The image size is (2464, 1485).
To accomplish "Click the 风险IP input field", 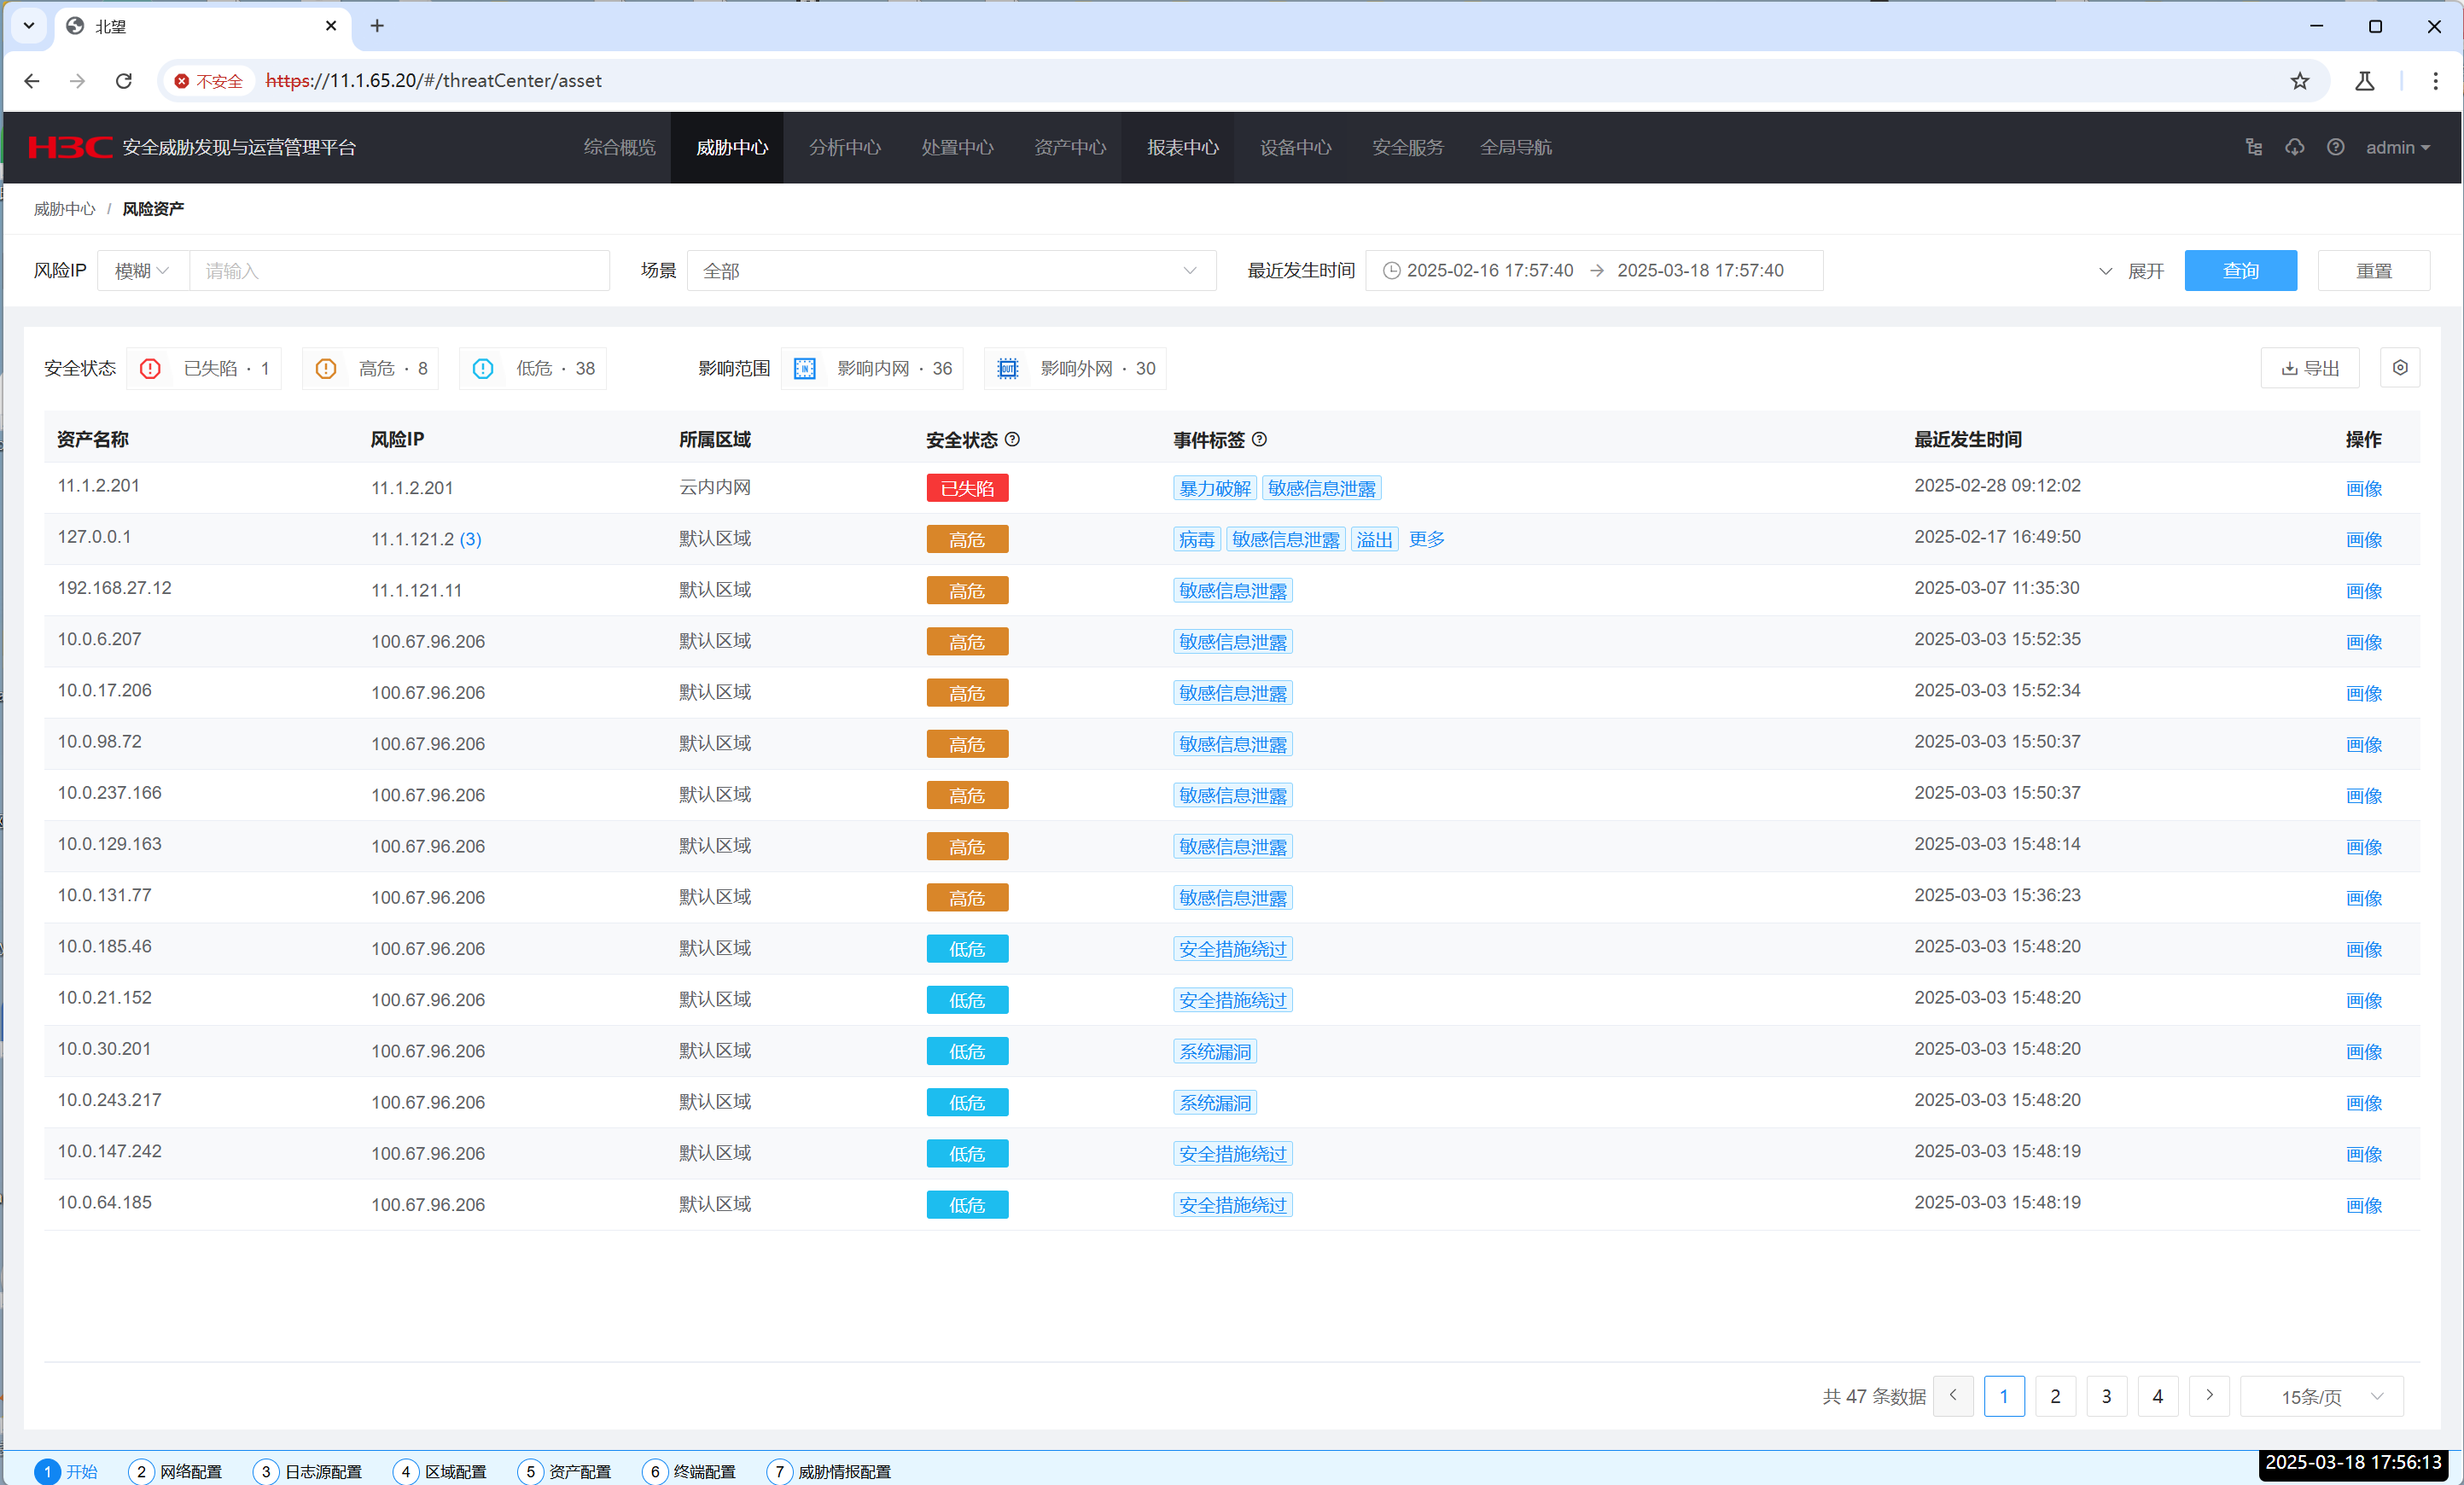I will 399,270.
